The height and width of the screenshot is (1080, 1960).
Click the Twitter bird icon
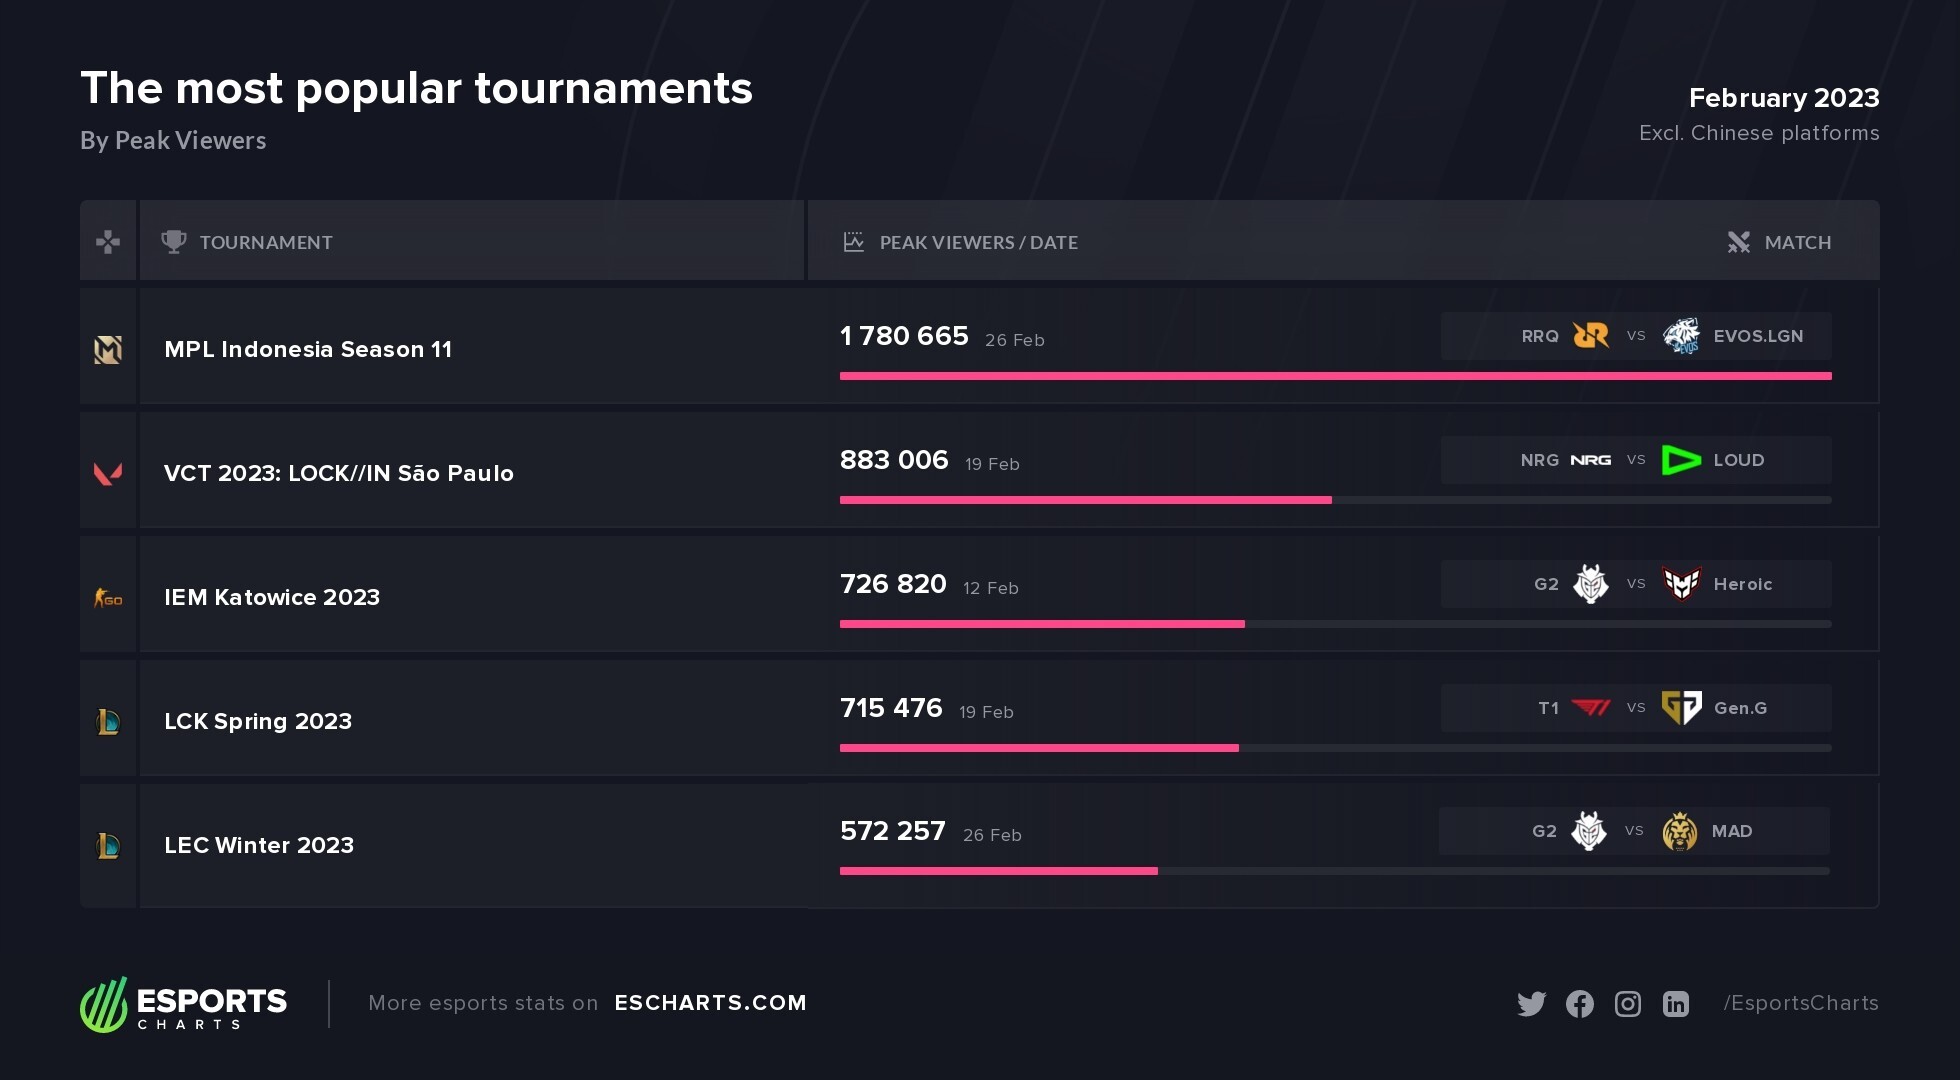pos(1531,1004)
